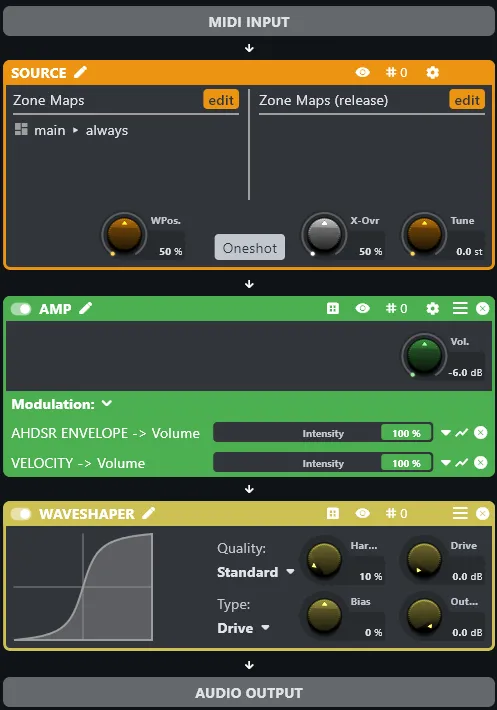Toggle the SOURCE module eye icon
Viewport: 497px width, 710px height.
point(363,72)
